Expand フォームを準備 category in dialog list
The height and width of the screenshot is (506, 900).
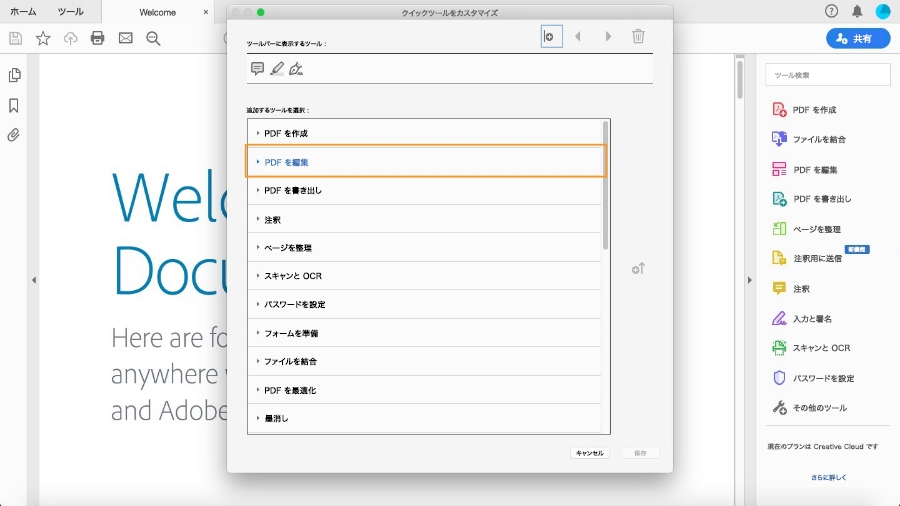[x=424, y=333]
